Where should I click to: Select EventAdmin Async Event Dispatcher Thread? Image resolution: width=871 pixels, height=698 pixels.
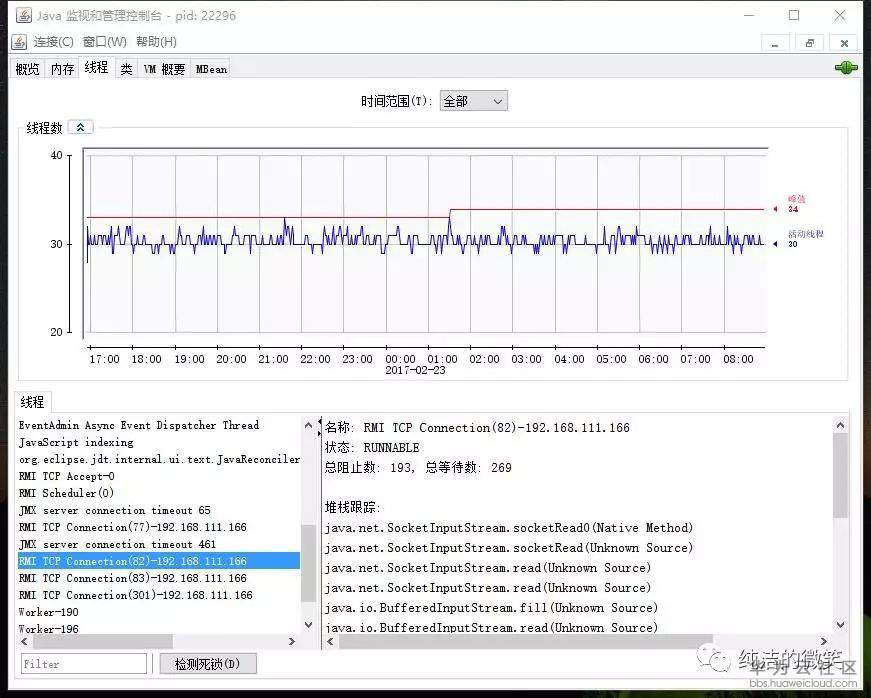pyautogui.click(x=159, y=425)
